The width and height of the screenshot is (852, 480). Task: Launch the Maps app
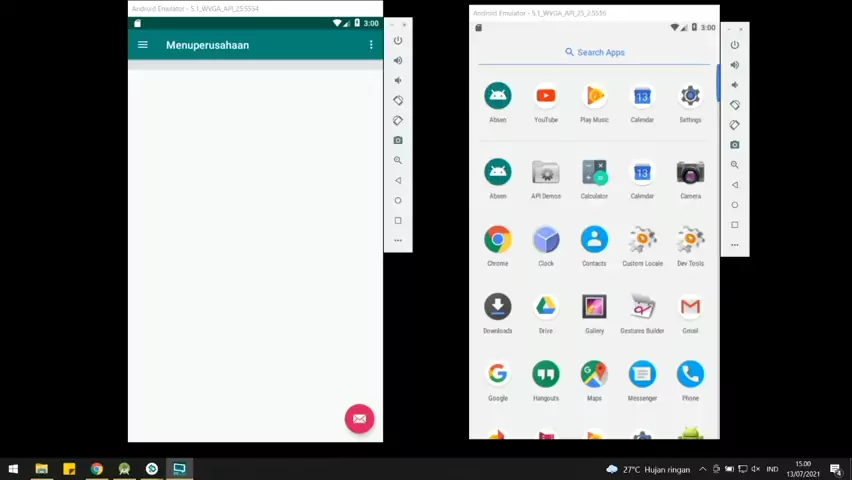pos(594,374)
